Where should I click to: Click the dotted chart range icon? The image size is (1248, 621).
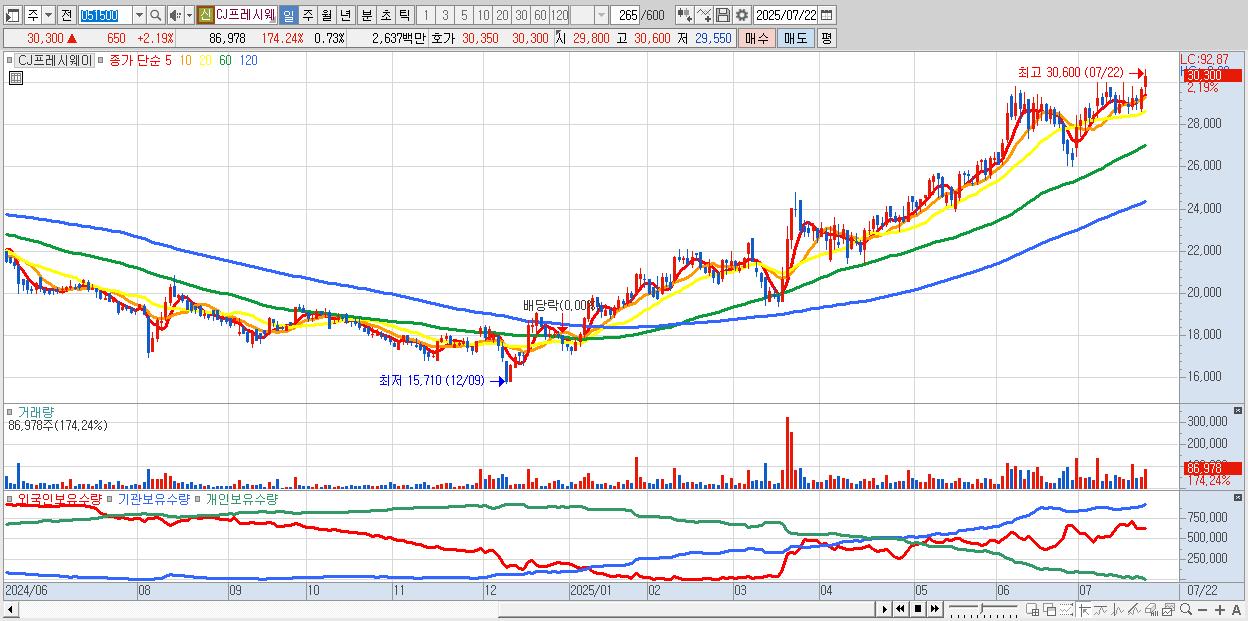click(x=1067, y=610)
